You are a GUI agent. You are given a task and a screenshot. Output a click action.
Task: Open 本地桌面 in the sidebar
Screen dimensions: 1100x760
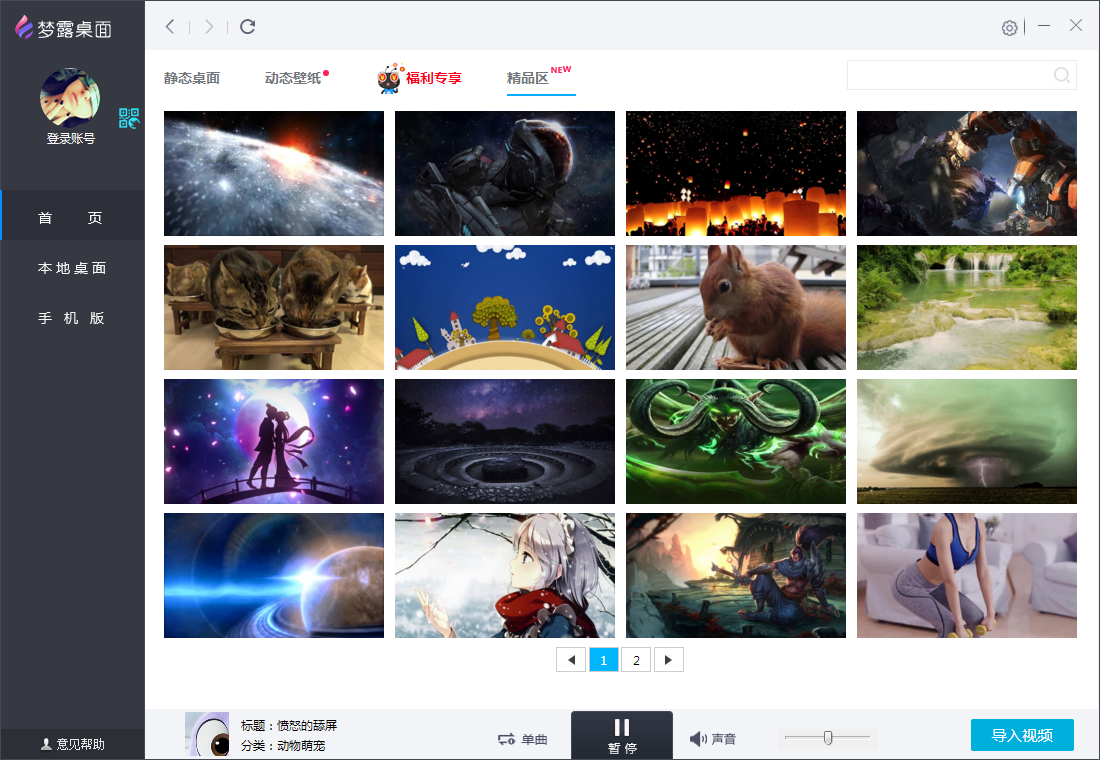(72, 268)
